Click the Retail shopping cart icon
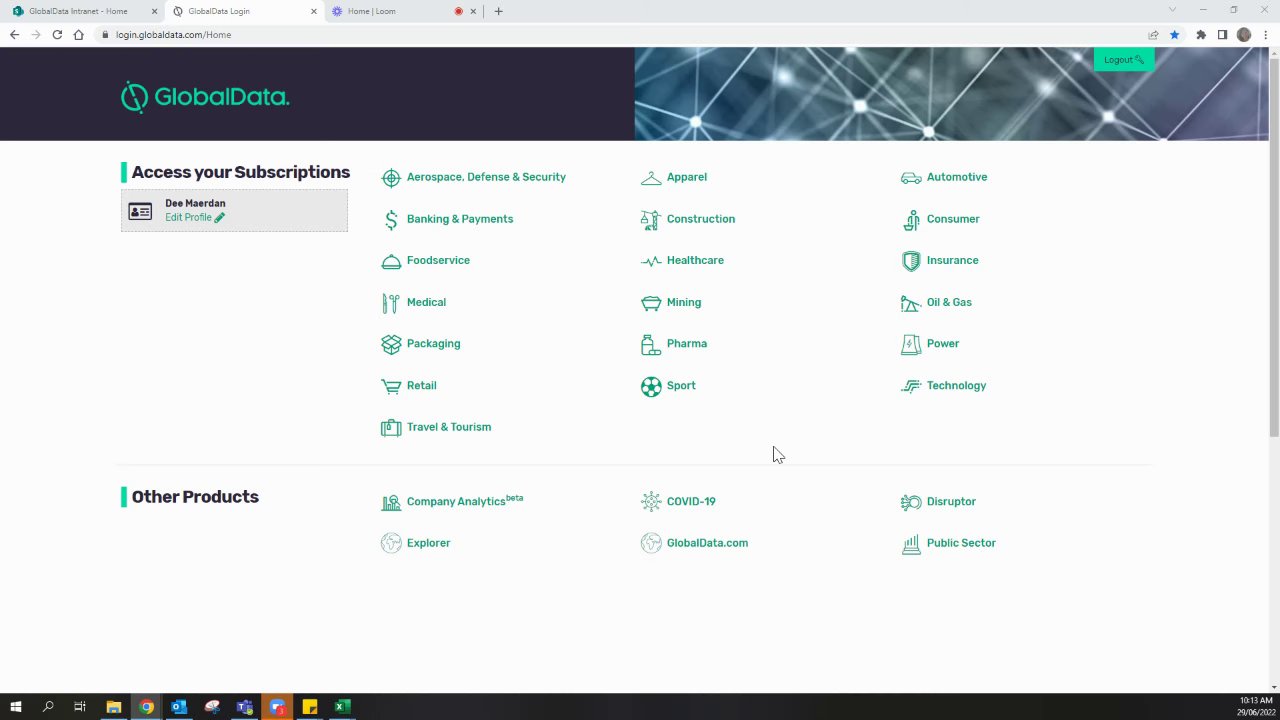Image resolution: width=1280 pixels, height=720 pixels. 391,386
